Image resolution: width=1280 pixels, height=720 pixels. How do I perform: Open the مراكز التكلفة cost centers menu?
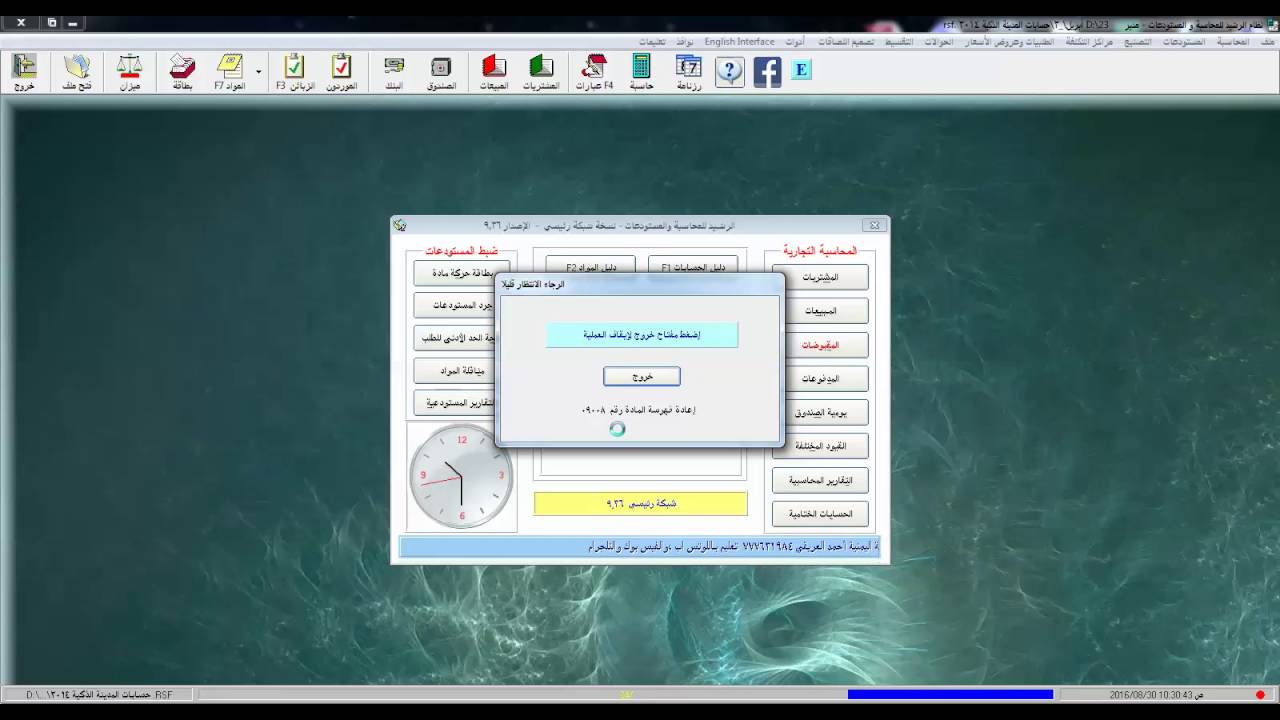1090,42
